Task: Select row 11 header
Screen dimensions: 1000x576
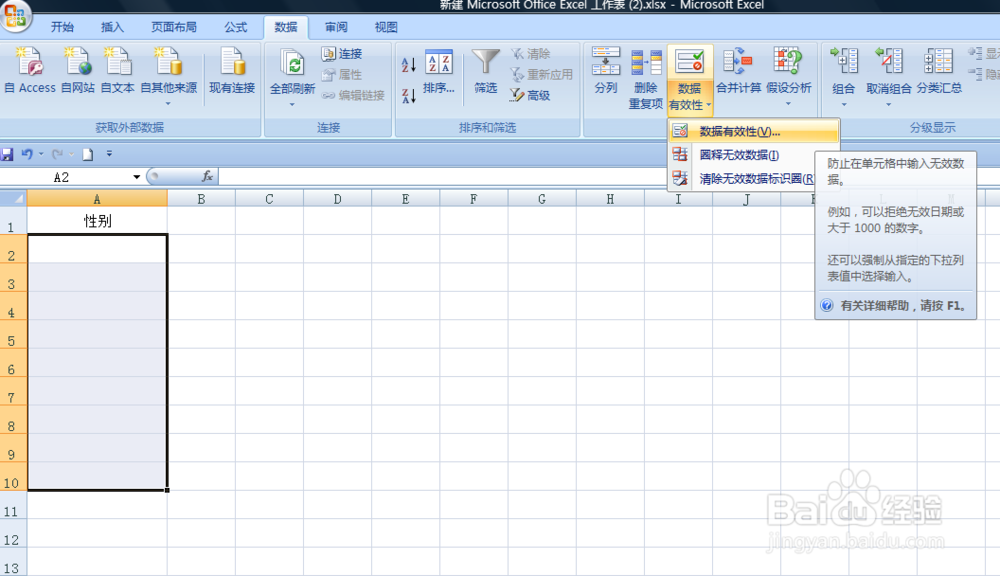Action: click(x=13, y=505)
